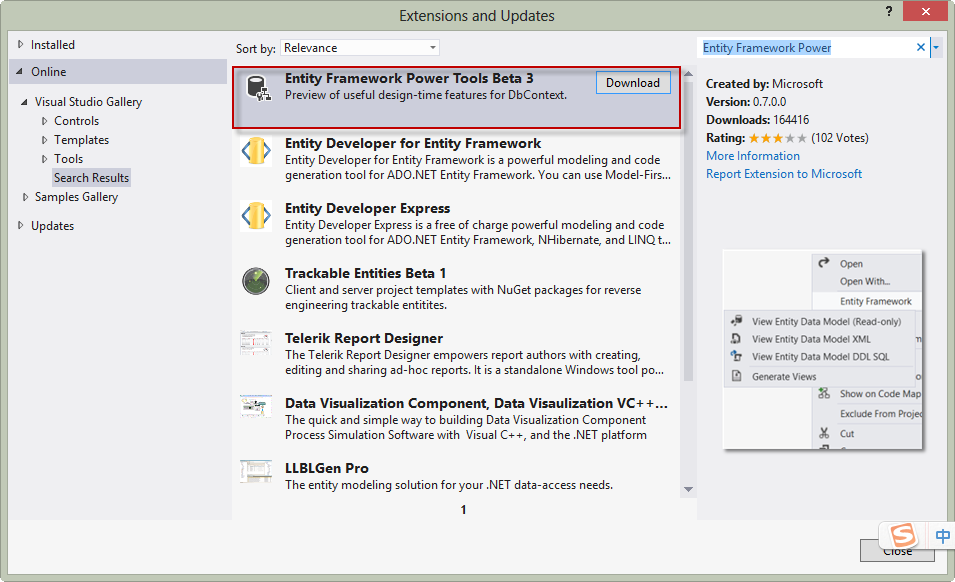Click the Downloads 164416 text
Viewport: 955px width, 582px height.
click(x=758, y=120)
